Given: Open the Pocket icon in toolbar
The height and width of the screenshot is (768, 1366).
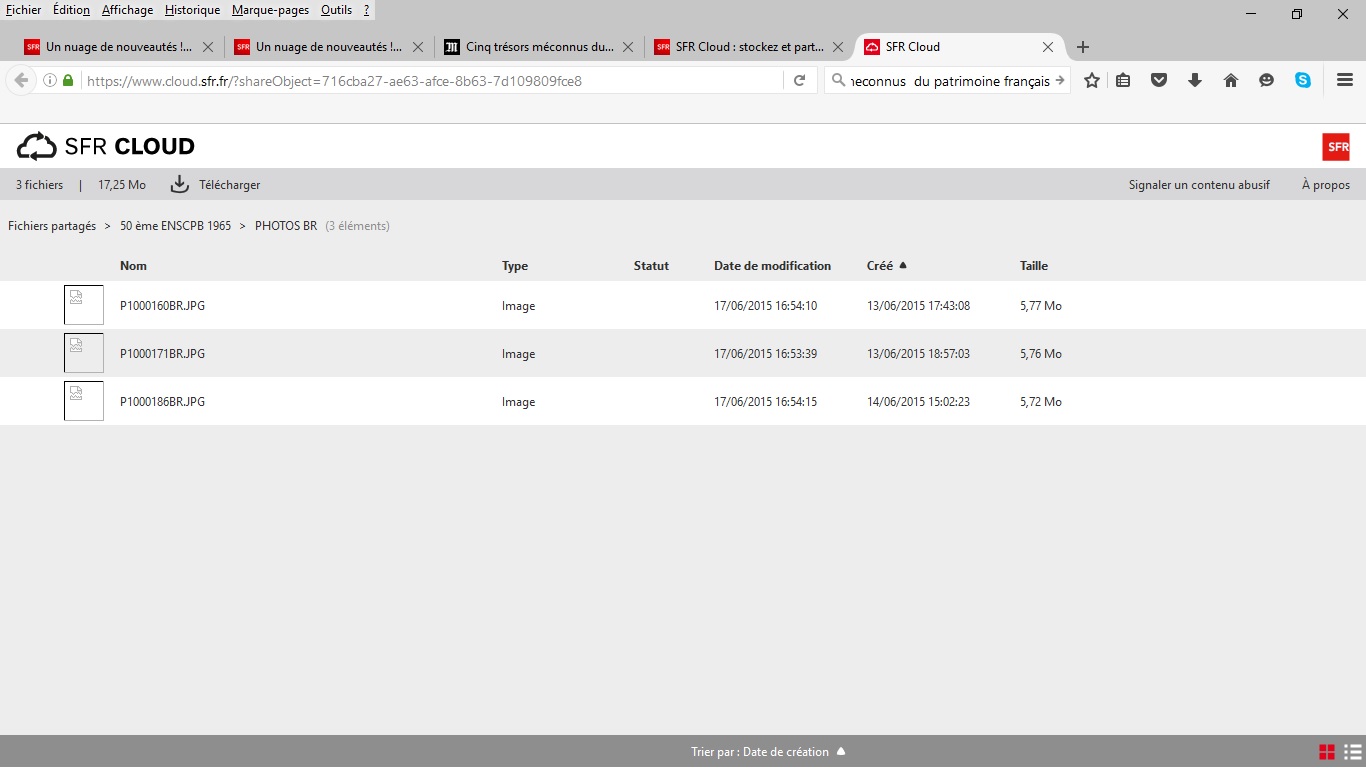Looking at the screenshot, I should click(1159, 81).
